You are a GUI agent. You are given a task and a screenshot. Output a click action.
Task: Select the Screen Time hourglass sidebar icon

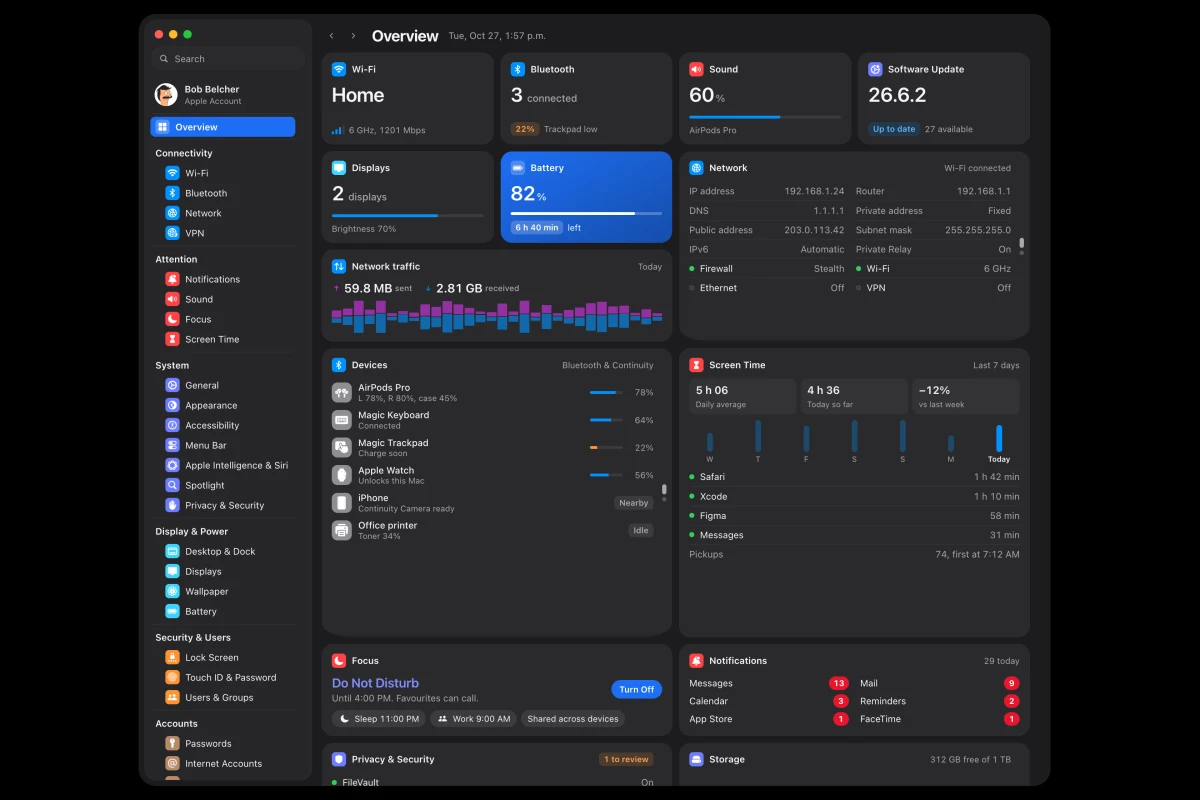point(172,339)
